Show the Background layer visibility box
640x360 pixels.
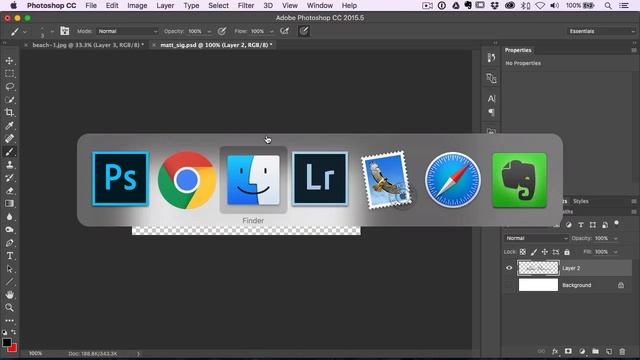tap(509, 285)
